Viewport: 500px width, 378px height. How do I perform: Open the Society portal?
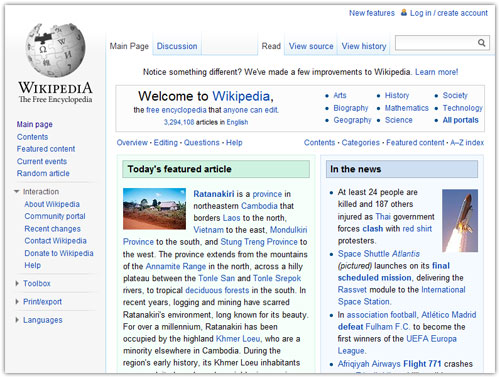(455, 95)
